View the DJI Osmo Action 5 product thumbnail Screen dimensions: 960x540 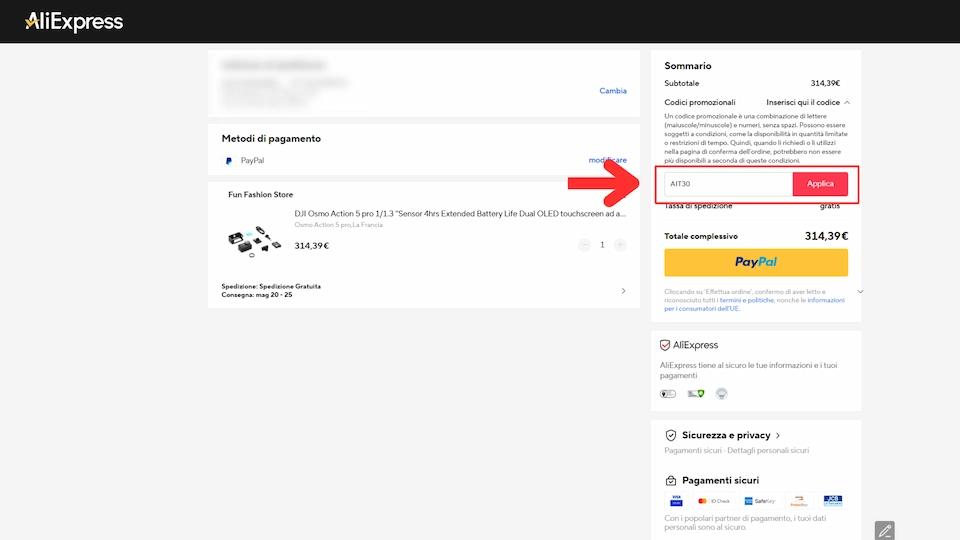(x=254, y=241)
